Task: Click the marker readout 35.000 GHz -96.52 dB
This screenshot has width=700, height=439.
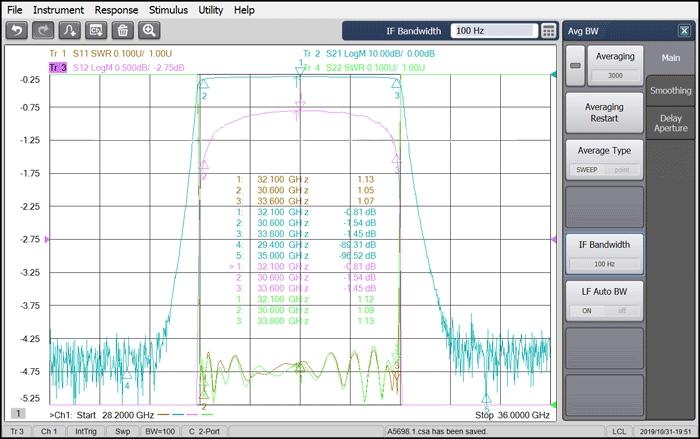Action: pyautogui.click(x=306, y=256)
